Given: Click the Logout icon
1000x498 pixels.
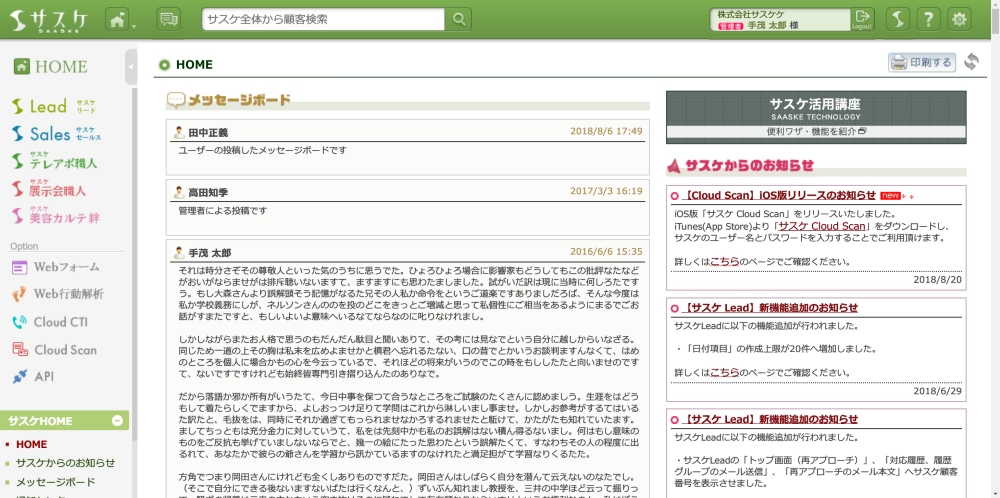Looking at the screenshot, I should [862, 19].
